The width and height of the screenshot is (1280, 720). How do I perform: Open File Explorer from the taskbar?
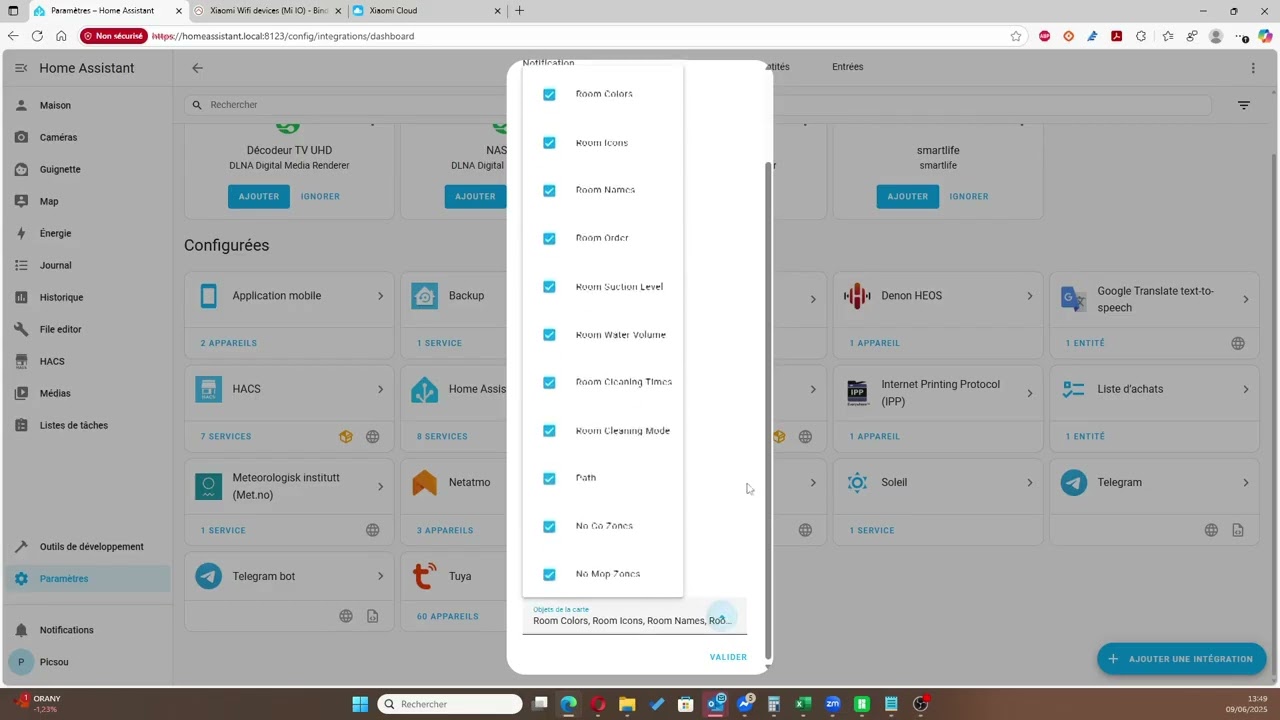(627, 704)
